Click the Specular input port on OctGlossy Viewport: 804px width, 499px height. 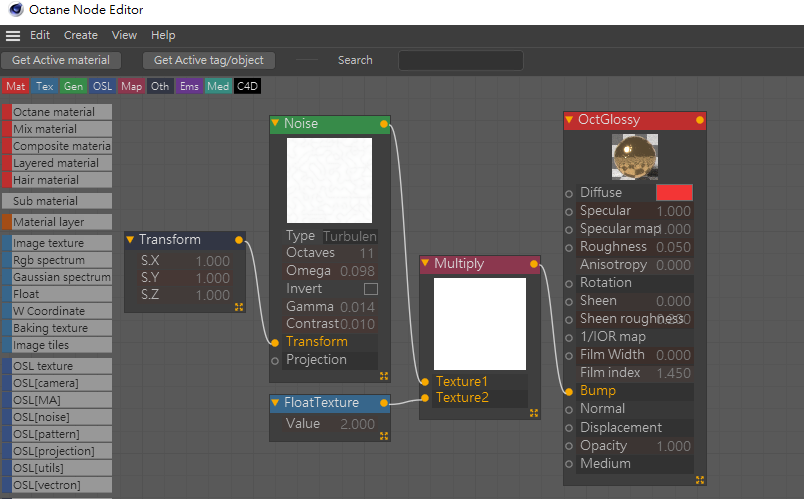point(569,212)
